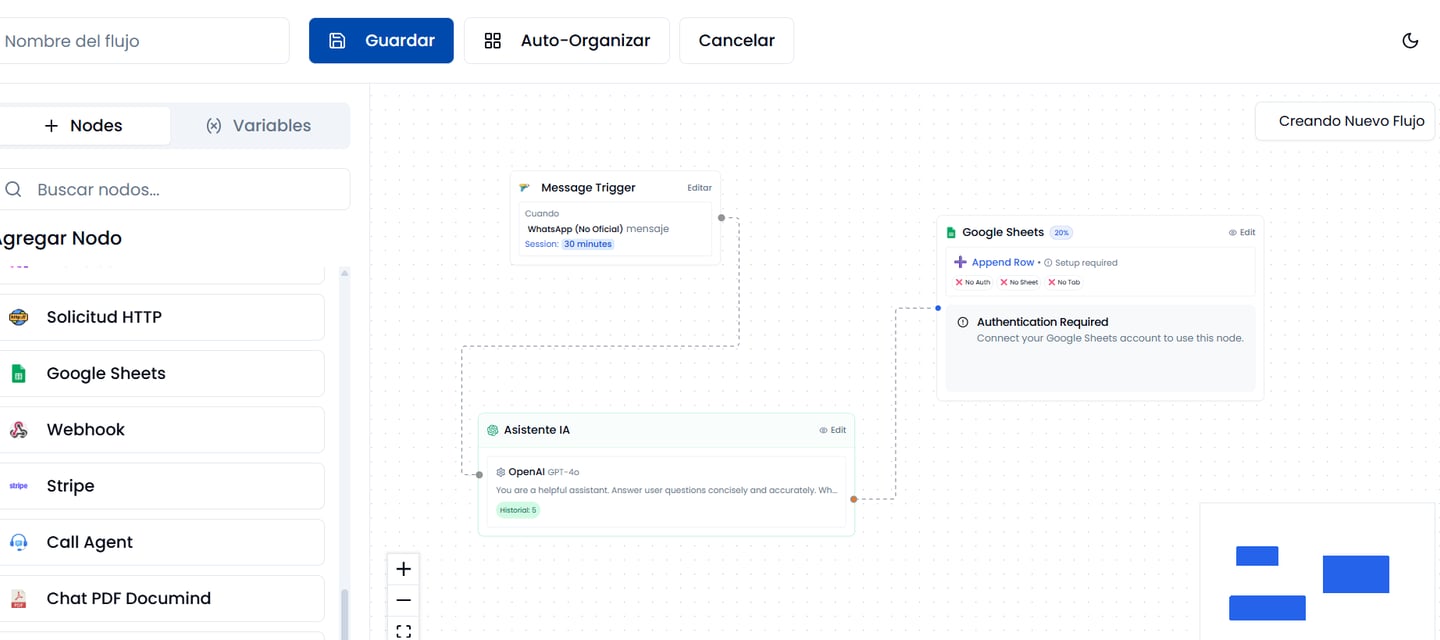Add the Solicitud HTTP node icon
Screen dimensions: 1440x640
point(18,317)
